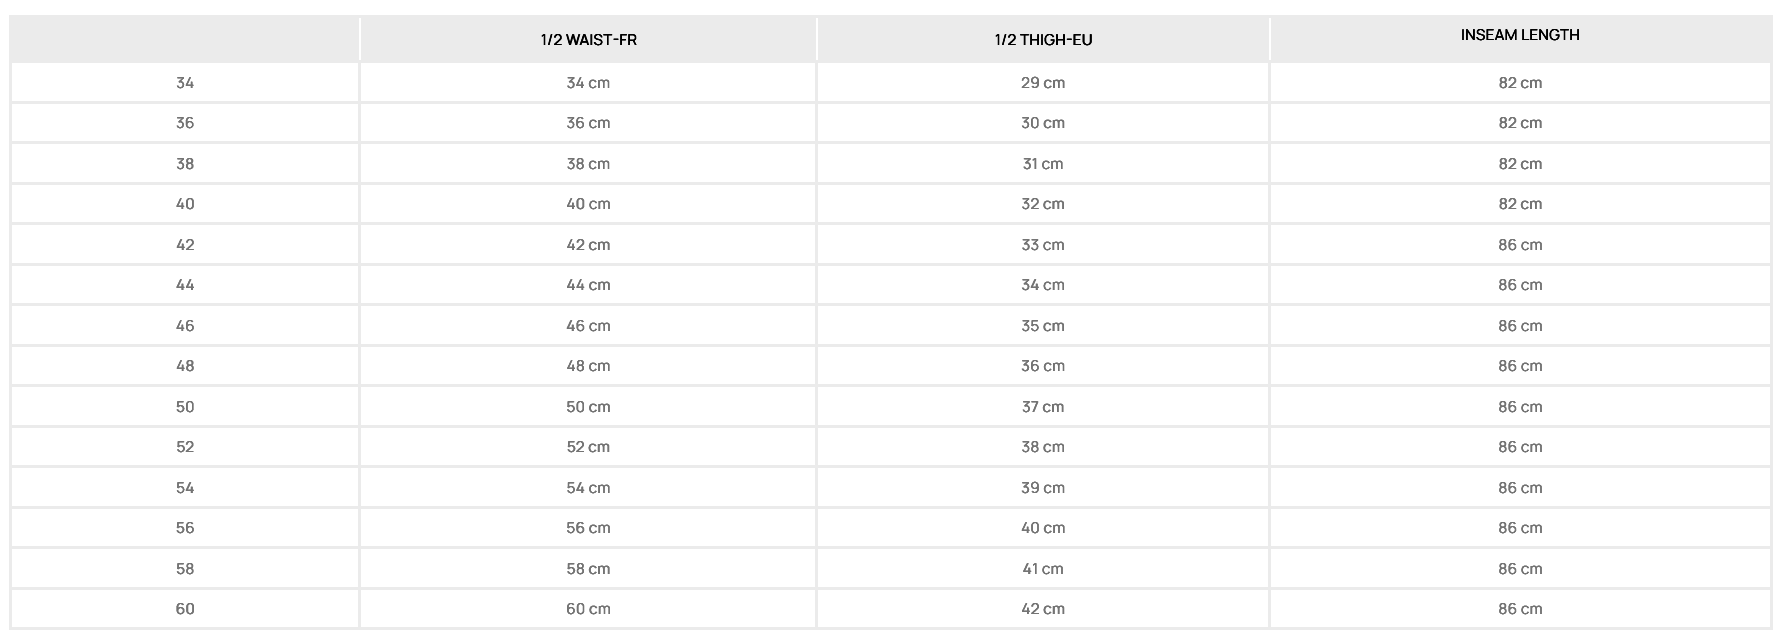Click the INSEAM LENGTH column header

pyautogui.click(x=1520, y=35)
